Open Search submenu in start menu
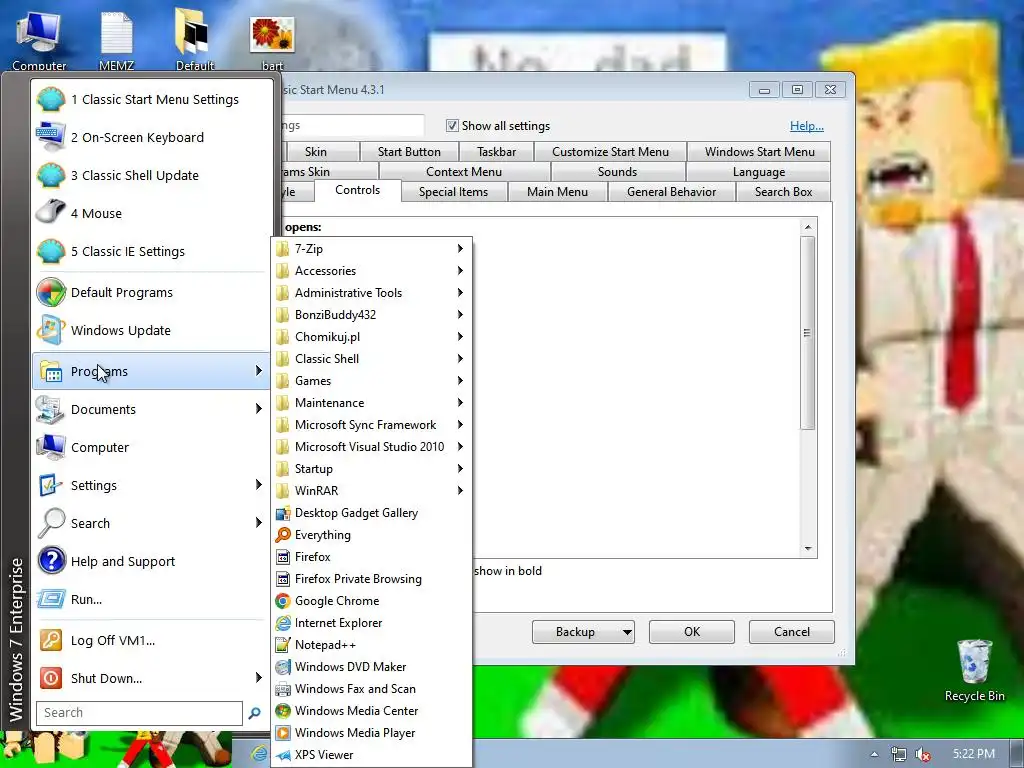This screenshot has height=768, width=1024. pyautogui.click(x=151, y=523)
